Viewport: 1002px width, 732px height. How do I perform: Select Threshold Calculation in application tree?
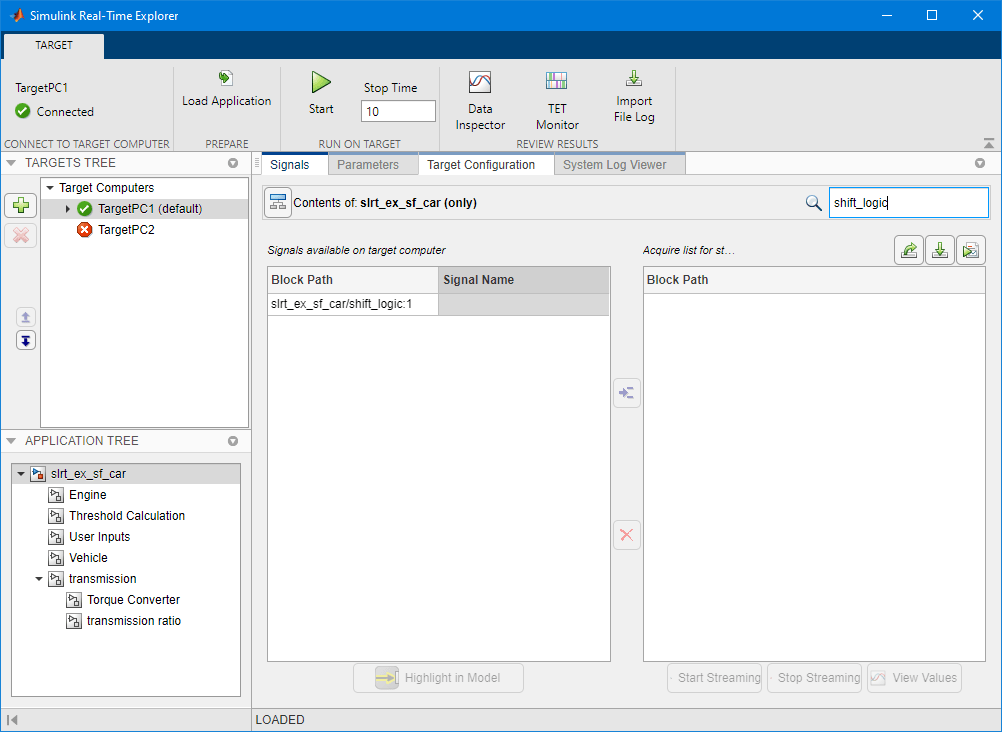click(x=127, y=516)
